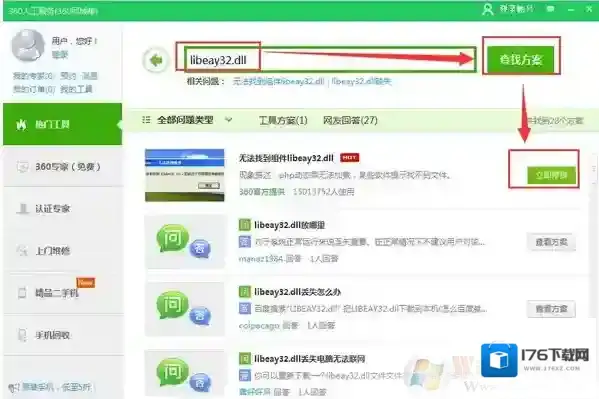Click phone icon next to 手机回收
The height and width of the screenshot is (399, 599).
point(22,335)
